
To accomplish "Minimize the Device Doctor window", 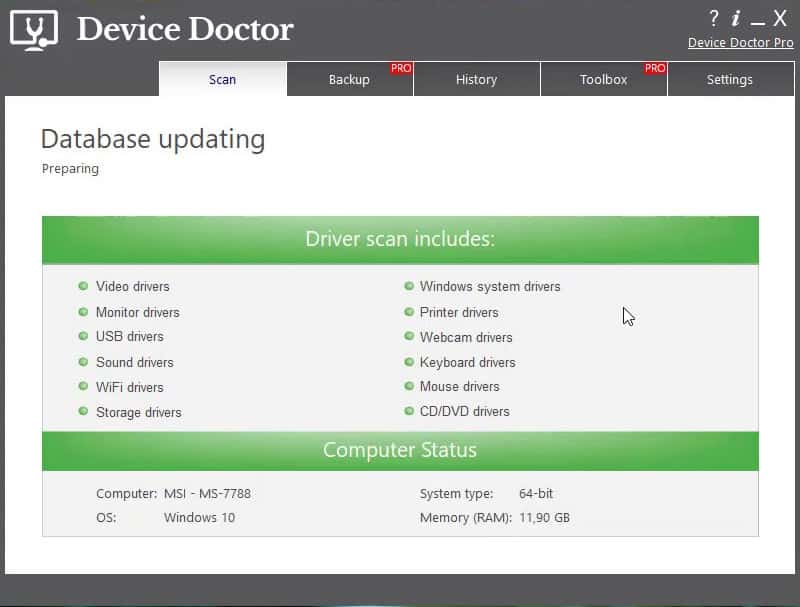I will click(x=758, y=23).
